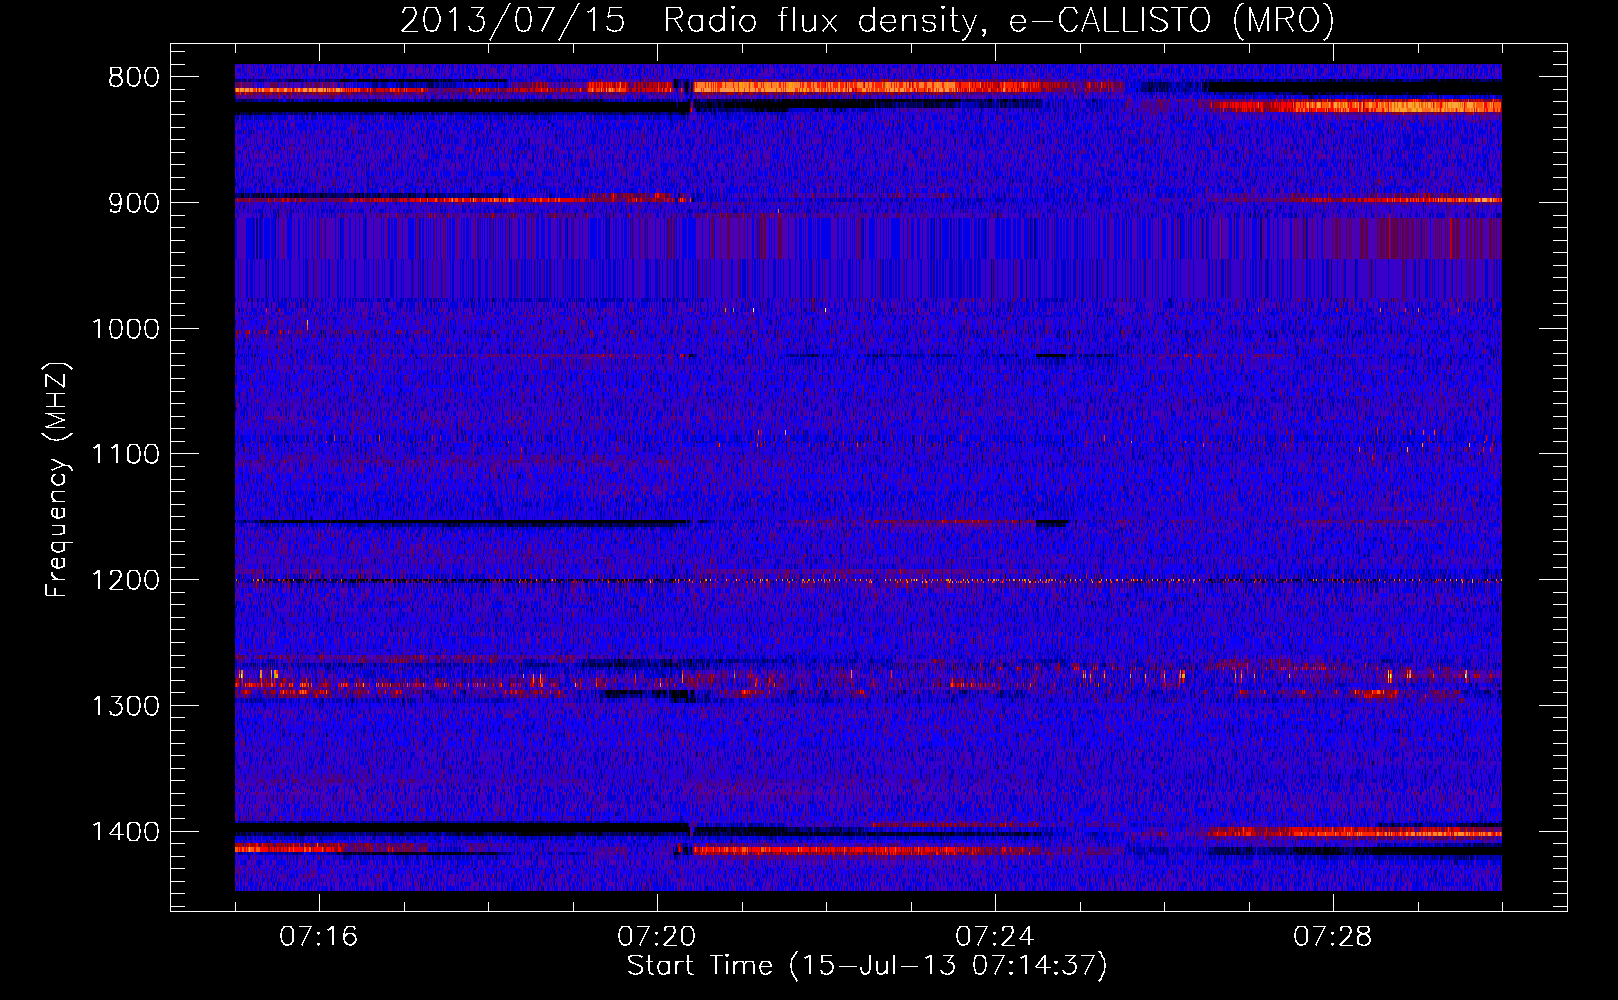Image resolution: width=1618 pixels, height=1000 pixels.
Task: Click the 800 frequency tick label
Action: [134, 78]
